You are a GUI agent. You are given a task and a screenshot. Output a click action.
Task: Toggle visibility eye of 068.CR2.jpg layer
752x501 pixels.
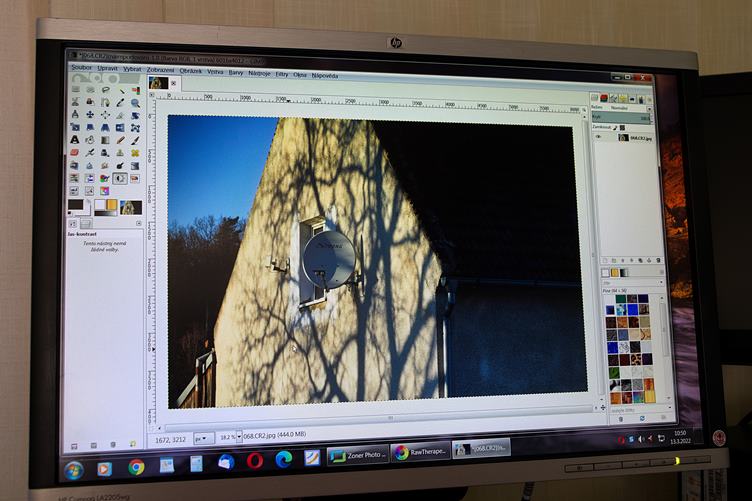(598, 137)
